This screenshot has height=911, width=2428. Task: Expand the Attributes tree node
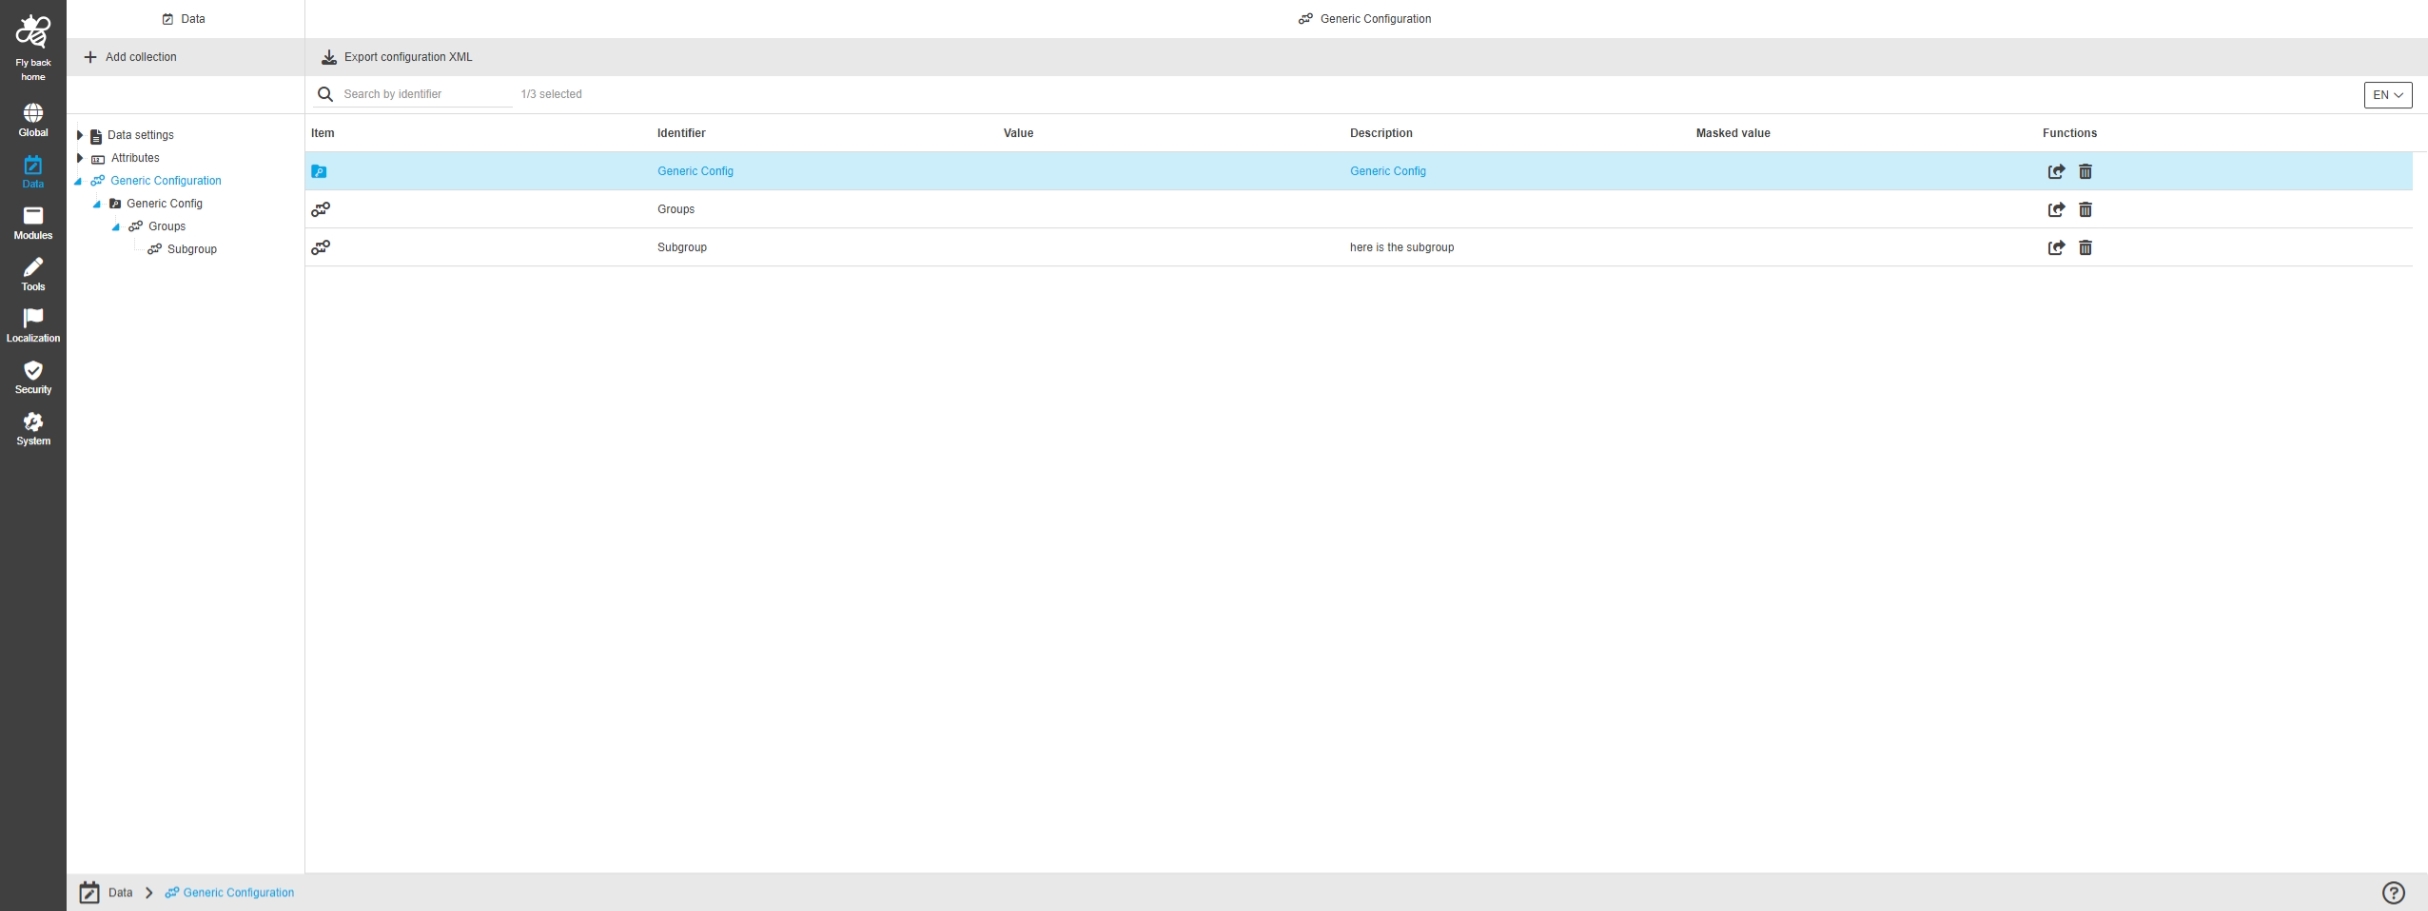(80, 158)
